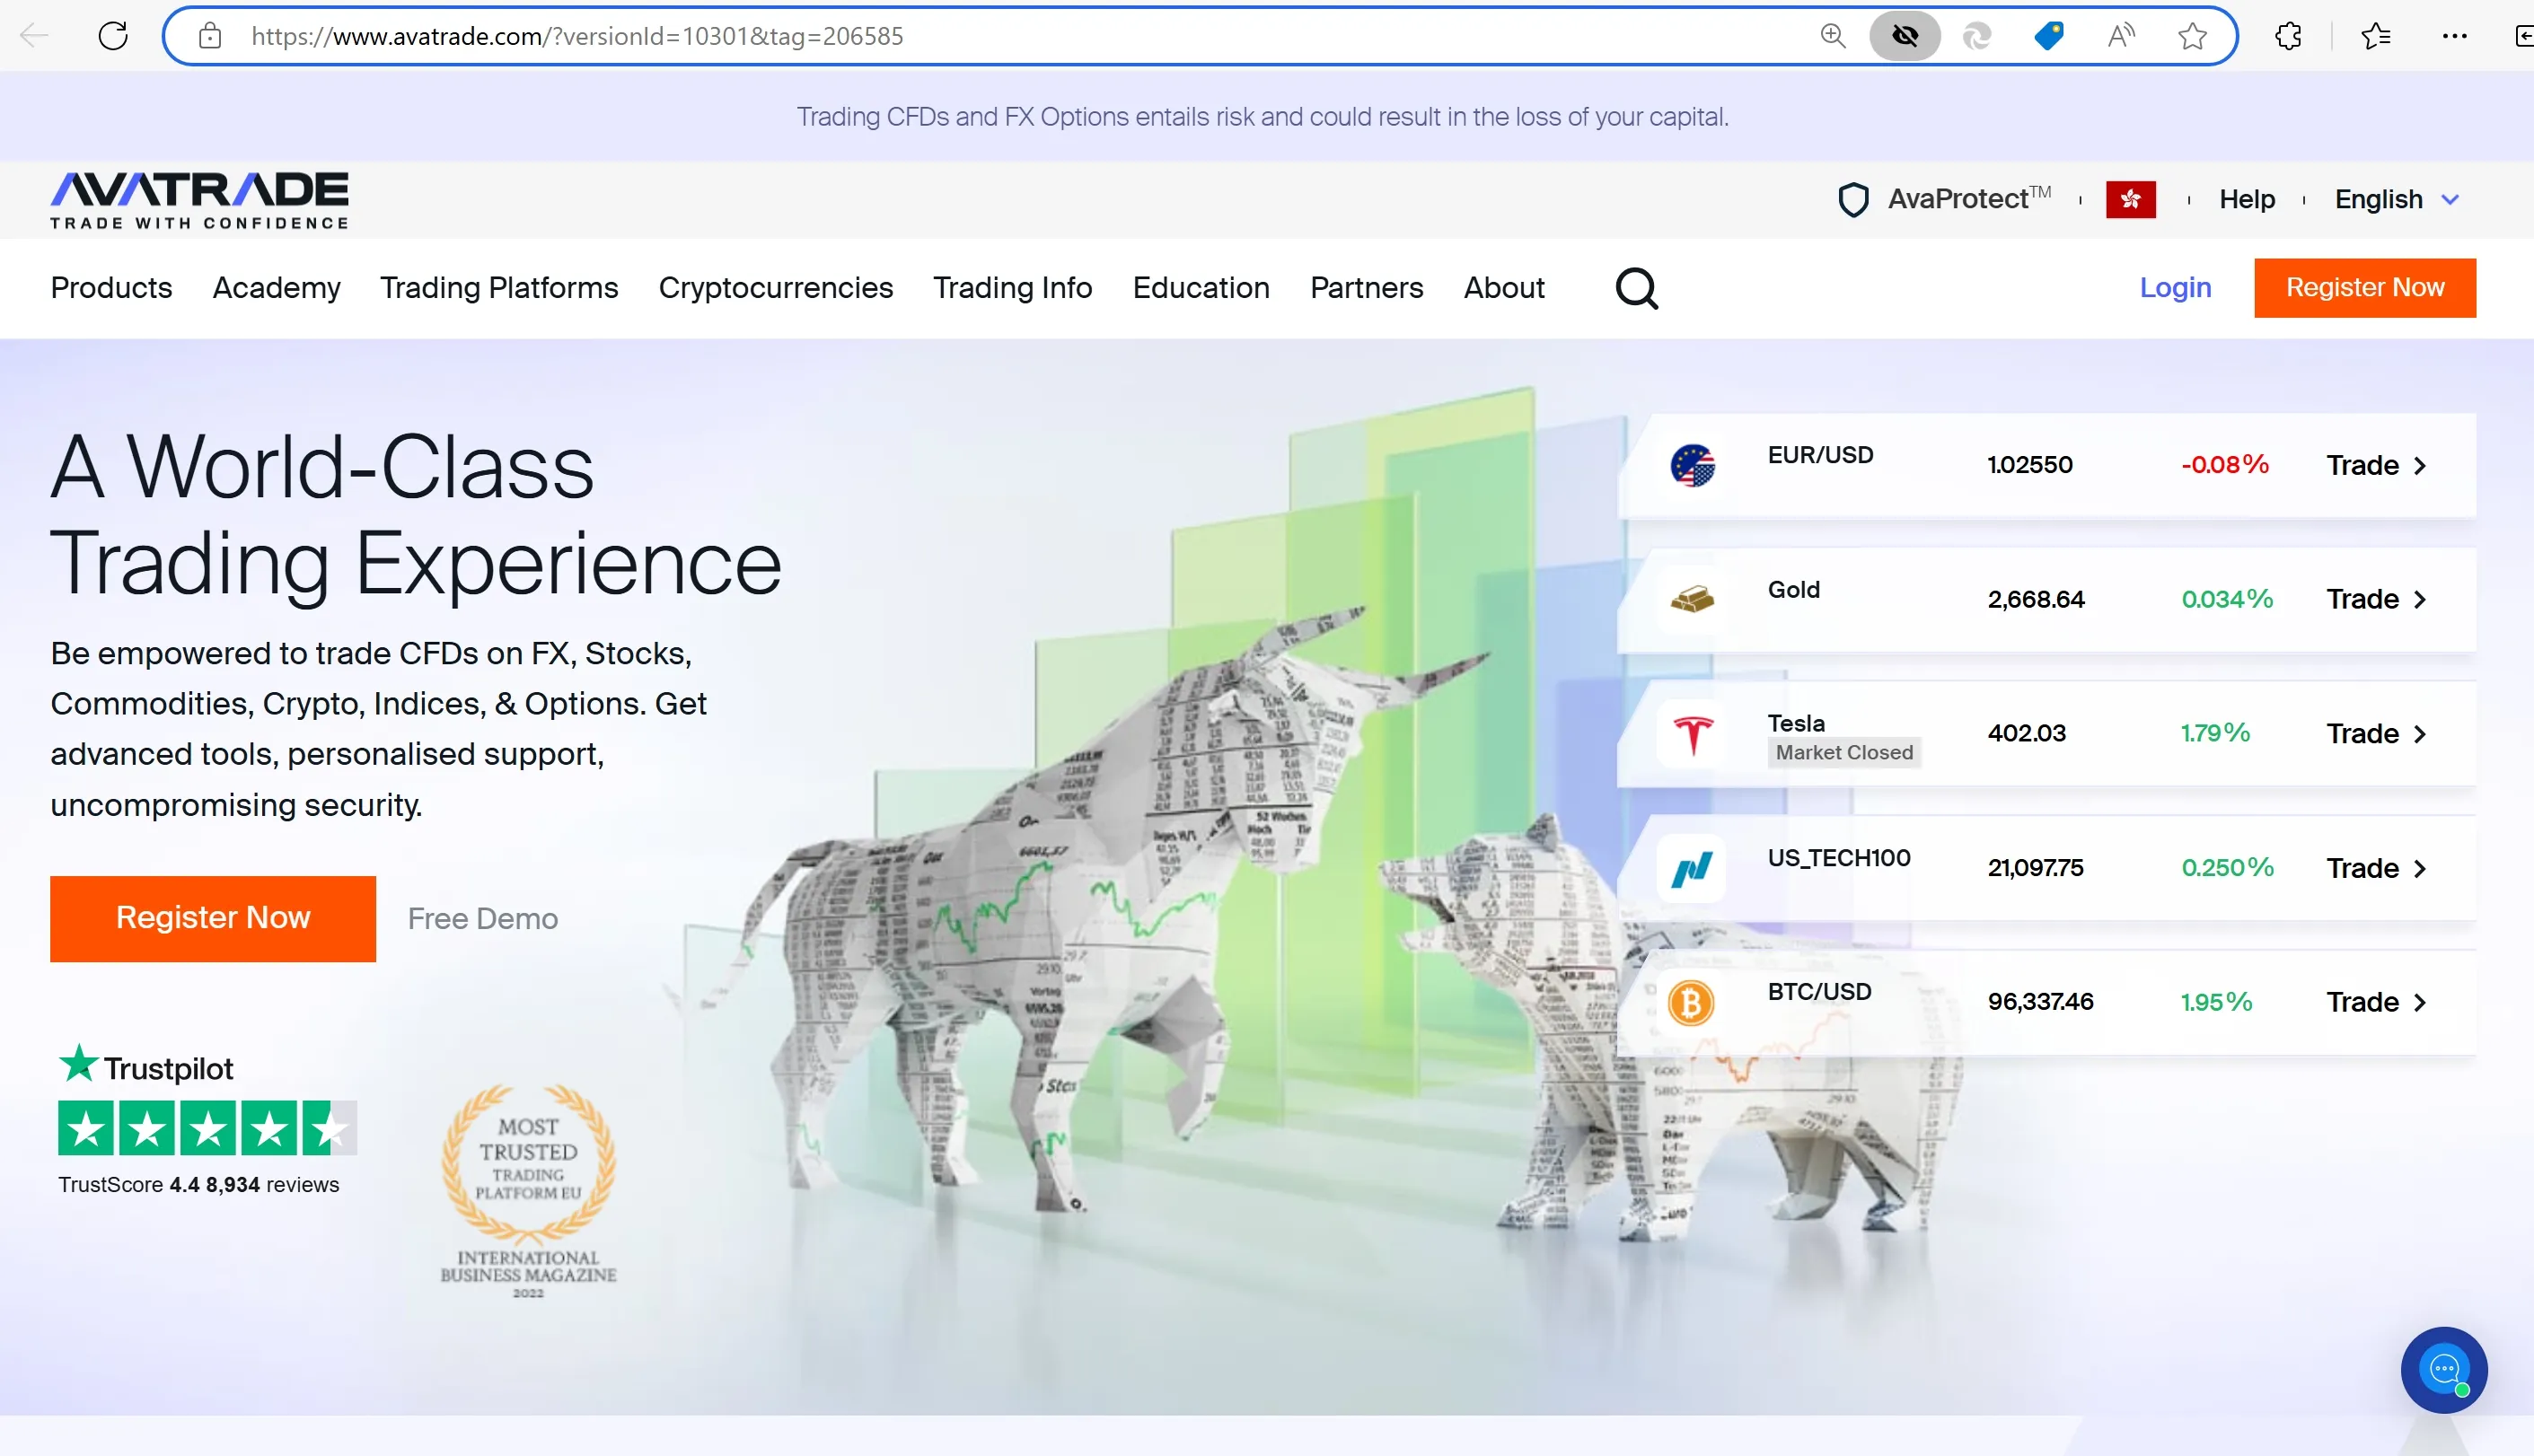Image resolution: width=2534 pixels, height=1456 pixels.
Task: Toggle the tracking prevention eye icon
Action: (x=1905, y=36)
